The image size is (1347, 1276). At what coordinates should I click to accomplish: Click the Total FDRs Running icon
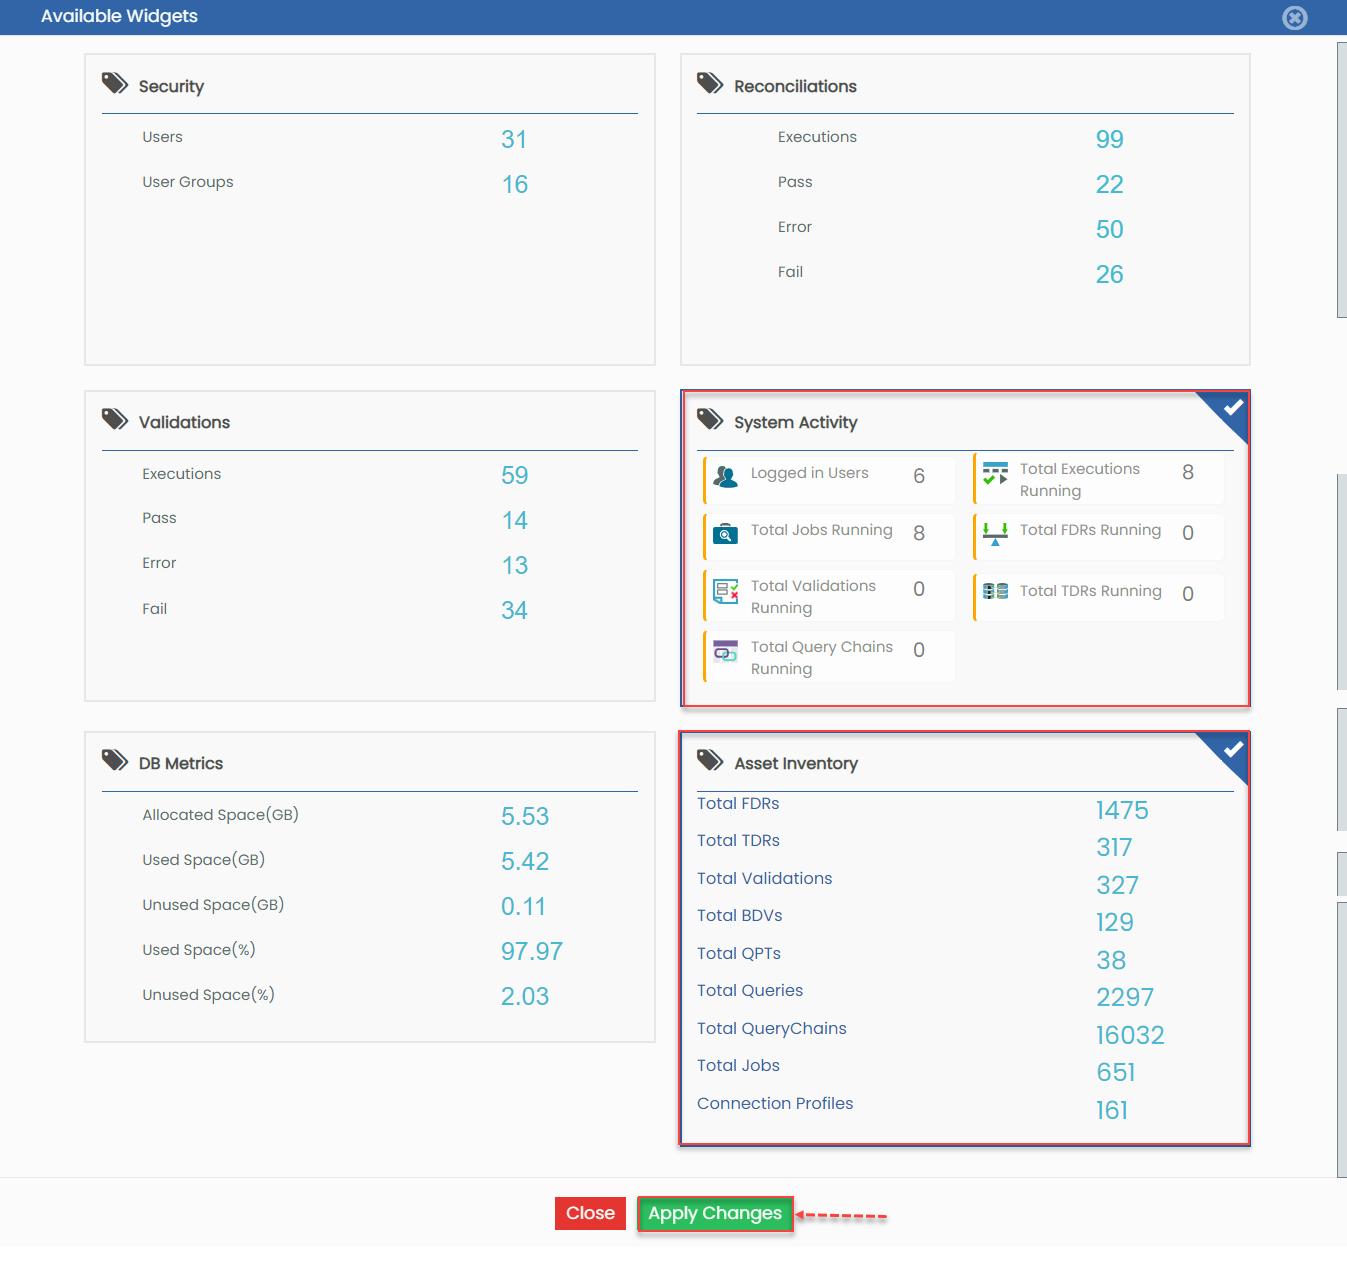995,534
